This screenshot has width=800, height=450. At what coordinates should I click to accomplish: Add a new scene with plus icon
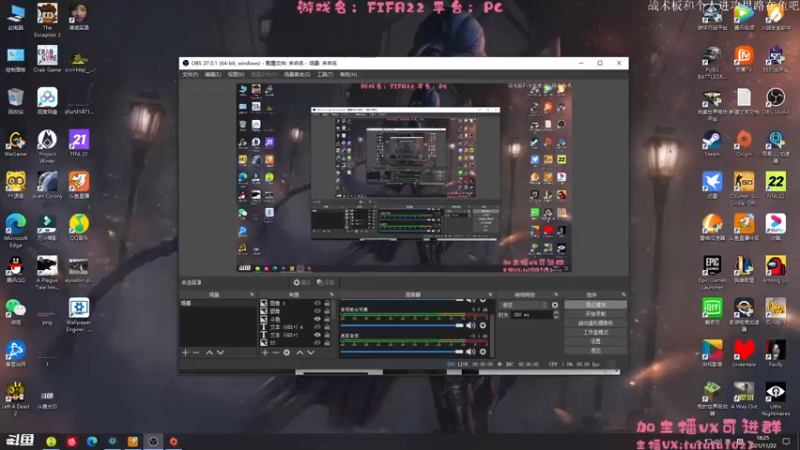pos(185,353)
